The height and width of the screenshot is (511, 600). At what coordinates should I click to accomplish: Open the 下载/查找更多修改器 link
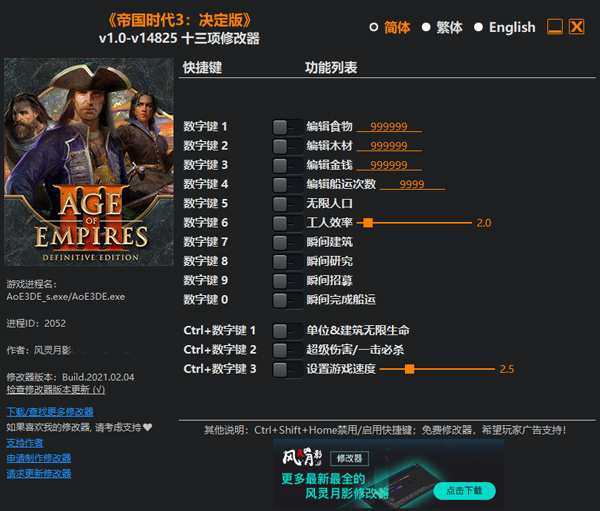tap(50, 412)
